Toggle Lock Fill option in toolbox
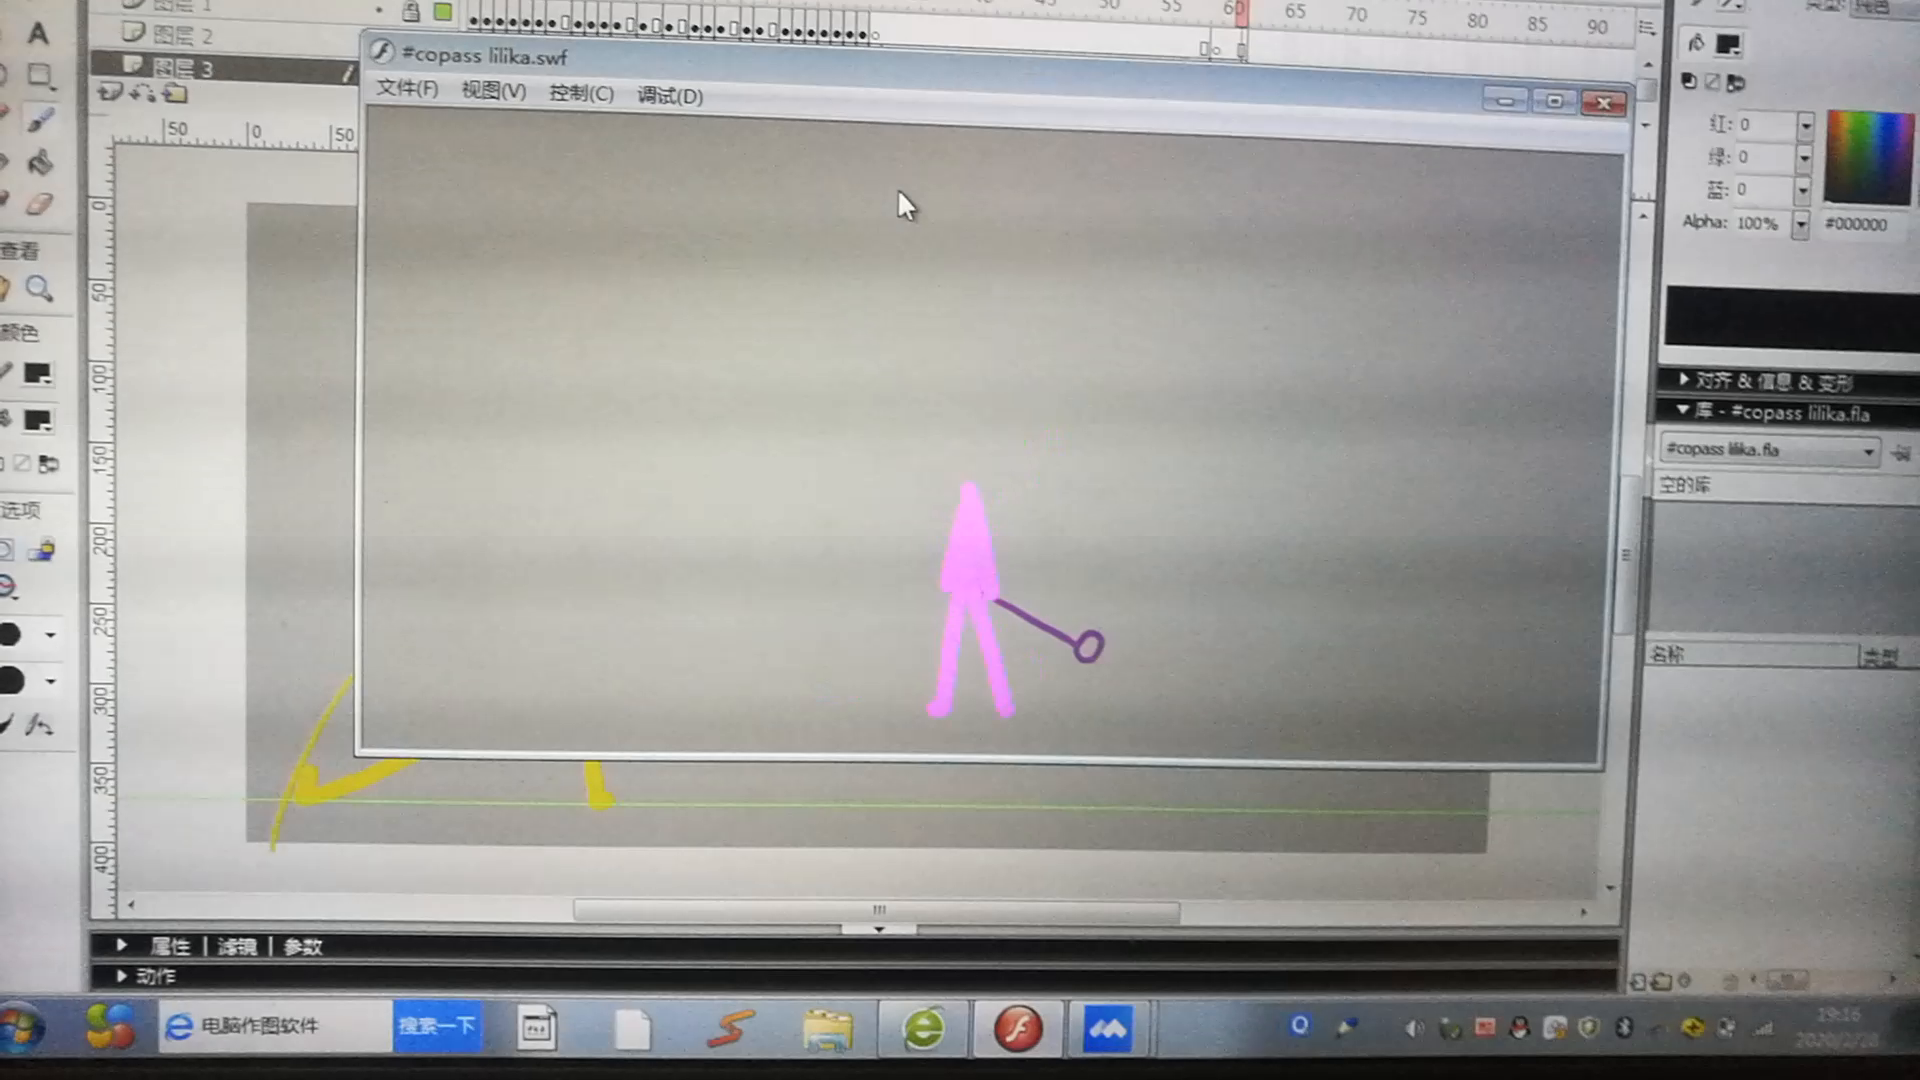Viewport: 1920px width, 1080px height. point(42,550)
